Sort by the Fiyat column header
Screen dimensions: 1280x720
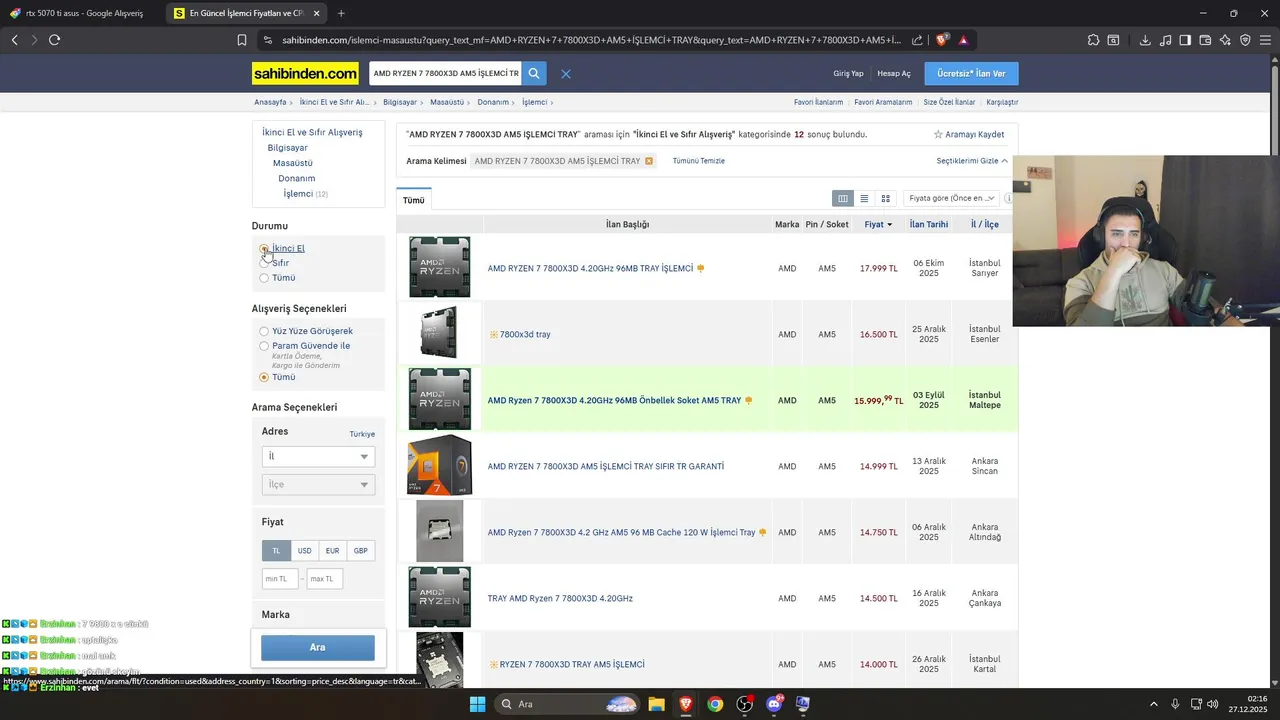878,225
